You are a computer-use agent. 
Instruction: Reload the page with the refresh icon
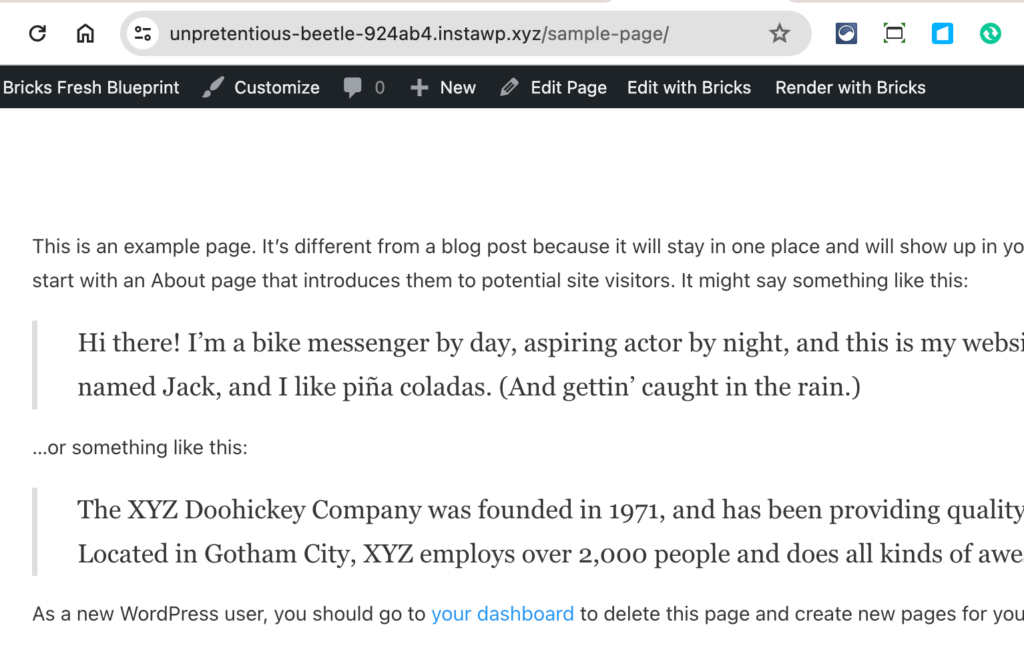[x=37, y=33]
